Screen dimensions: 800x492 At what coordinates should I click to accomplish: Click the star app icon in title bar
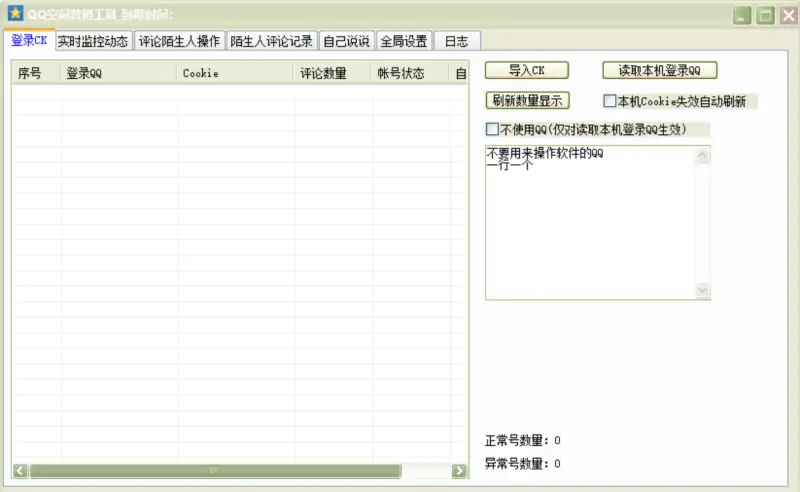pyautogui.click(x=15, y=14)
